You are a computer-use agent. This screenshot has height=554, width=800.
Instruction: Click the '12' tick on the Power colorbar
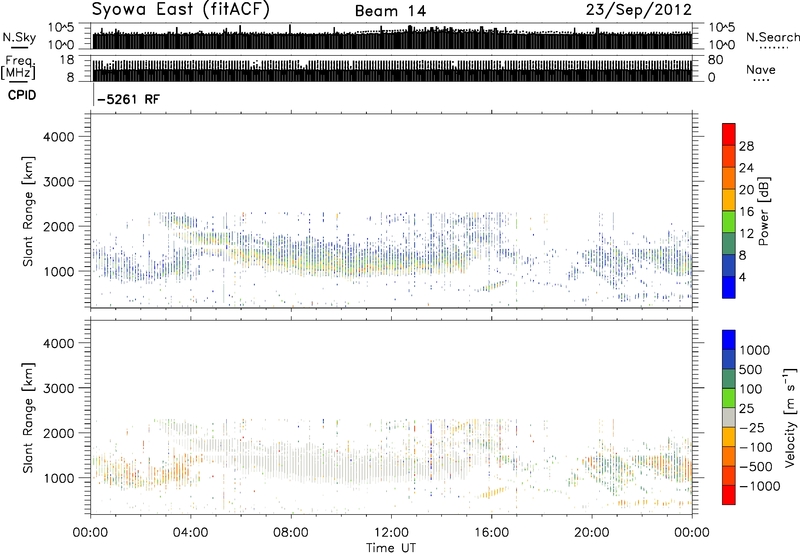coord(746,234)
